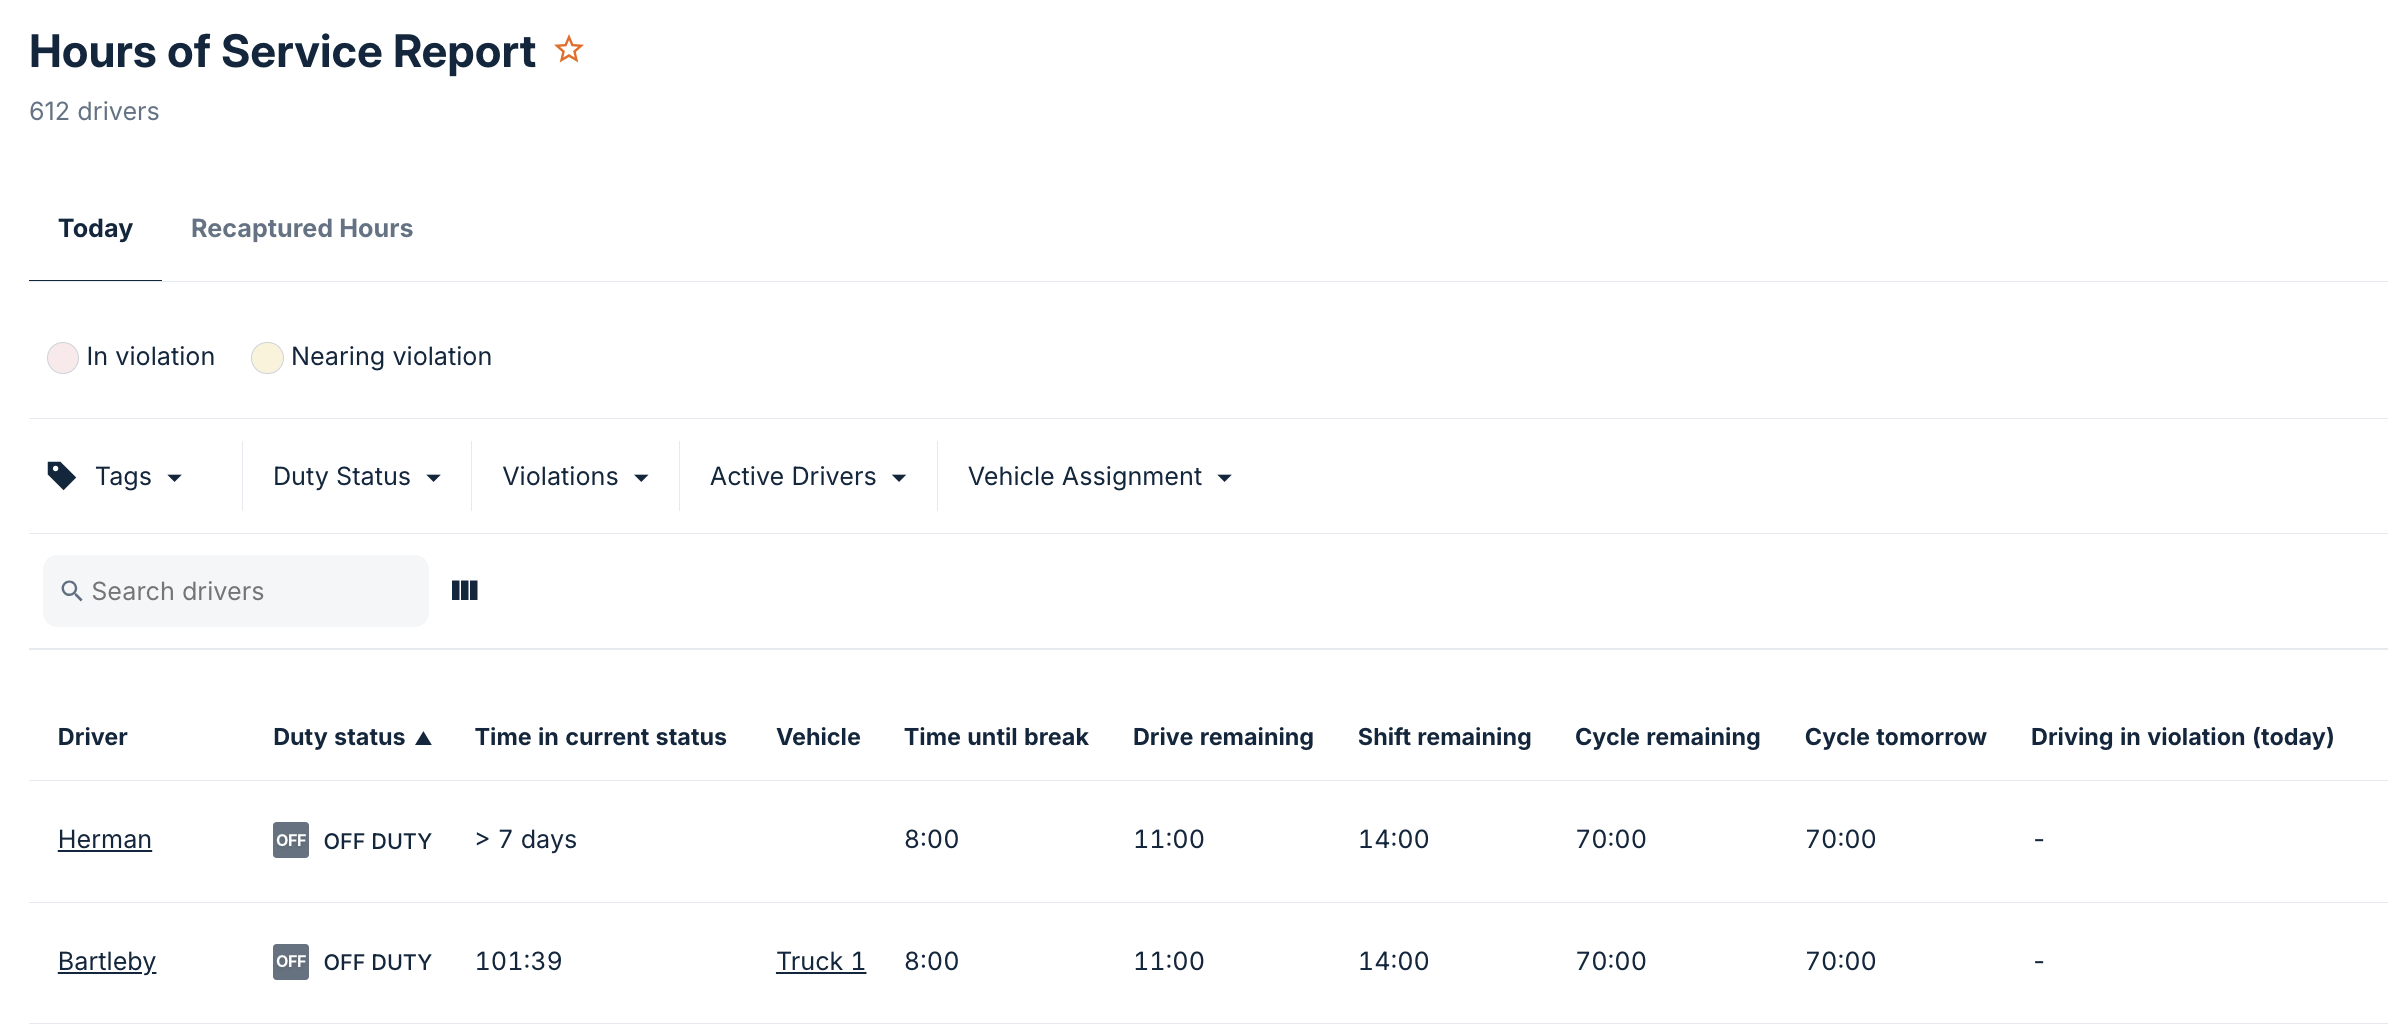The height and width of the screenshot is (1026, 2398).
Task: Open driver Bartleby's profile link
Action: (107, 961)
